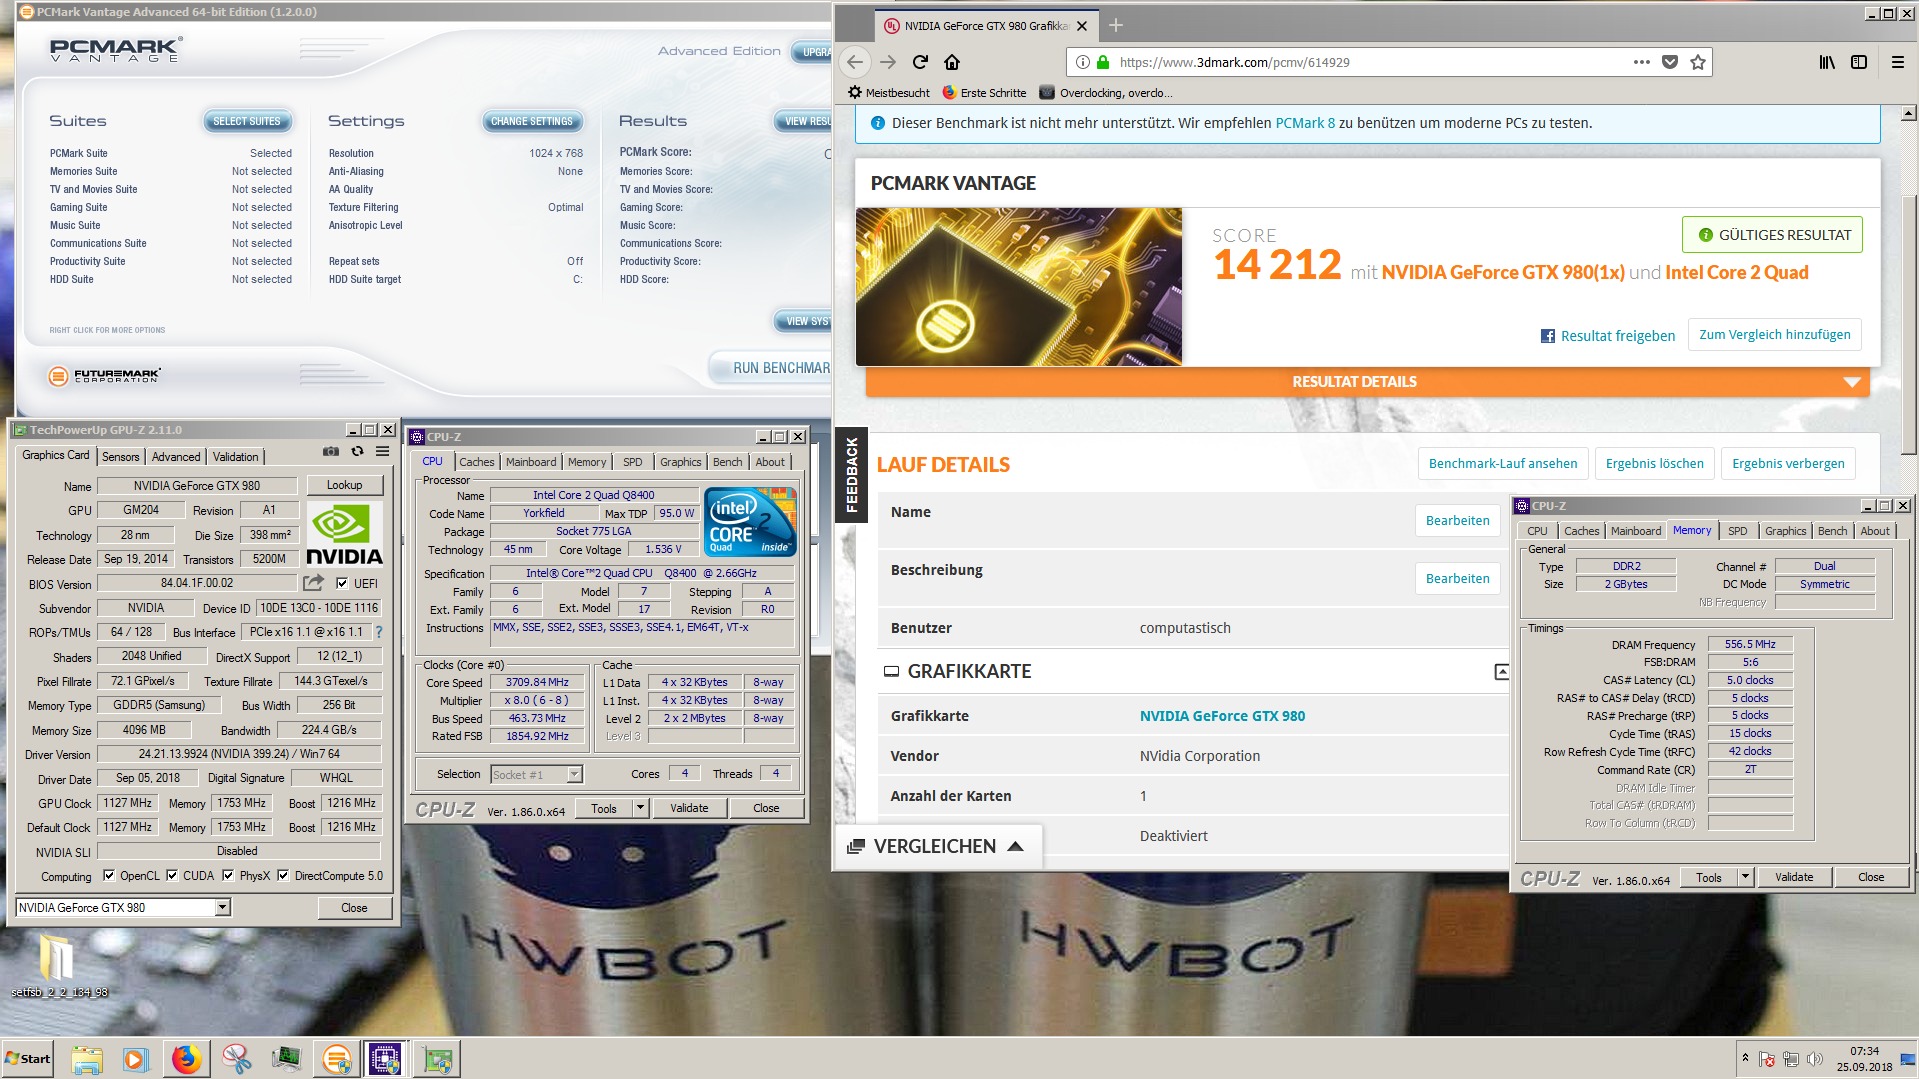The image size is (1919, 1079).
Task: Open the Firefox main hamburger menu
Action: click(x=1898, y=62)
